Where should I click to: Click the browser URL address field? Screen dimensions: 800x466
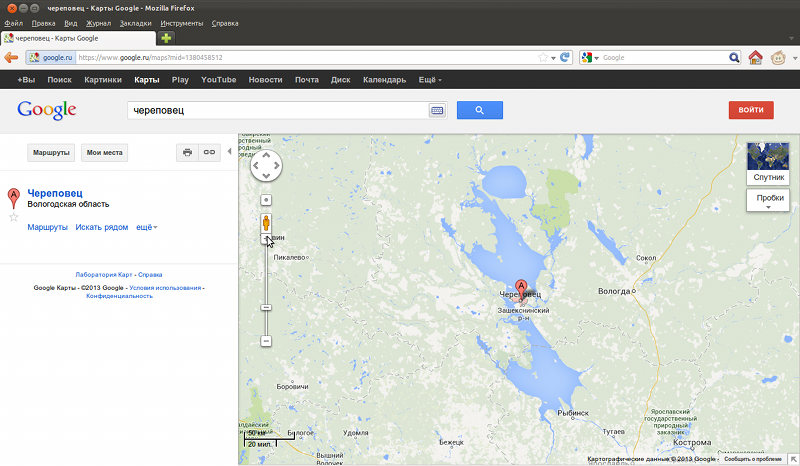(306, 58)
